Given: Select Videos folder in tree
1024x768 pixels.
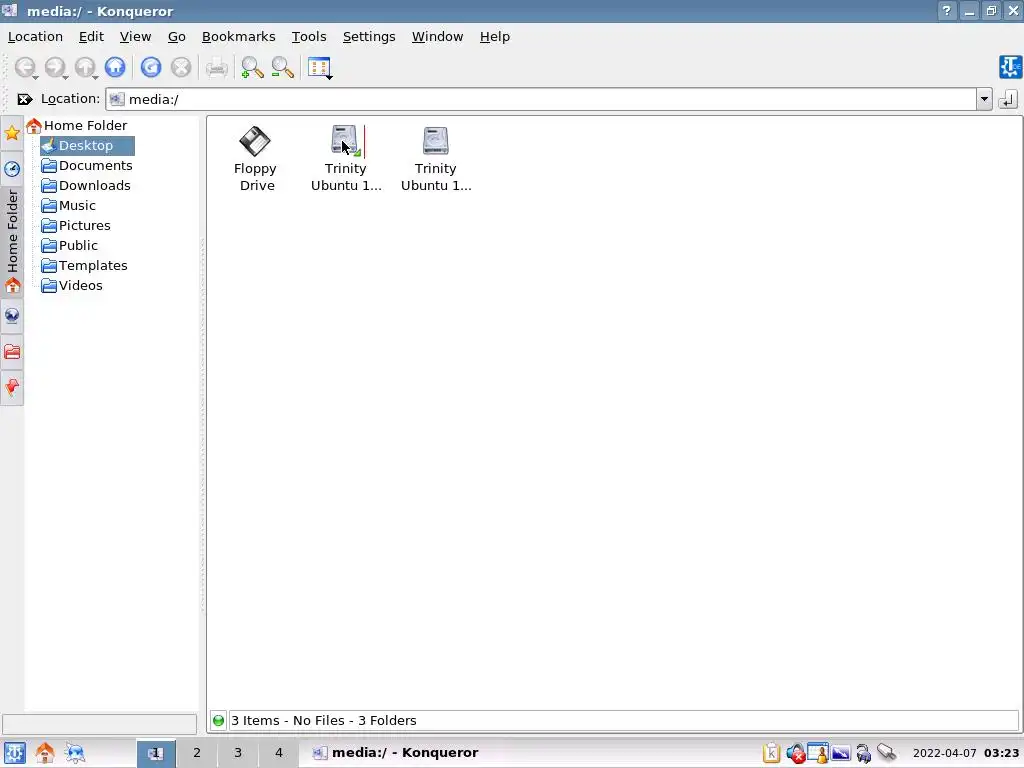Looking at the screenshot, I should tap(72, 286).
